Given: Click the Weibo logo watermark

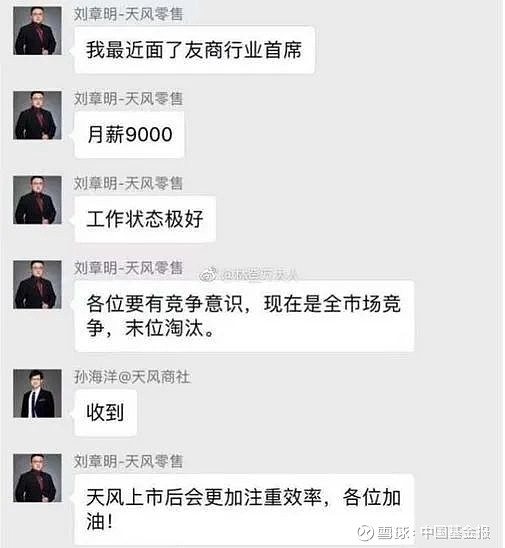Looking at the screenshot, I should pos(208,275).
